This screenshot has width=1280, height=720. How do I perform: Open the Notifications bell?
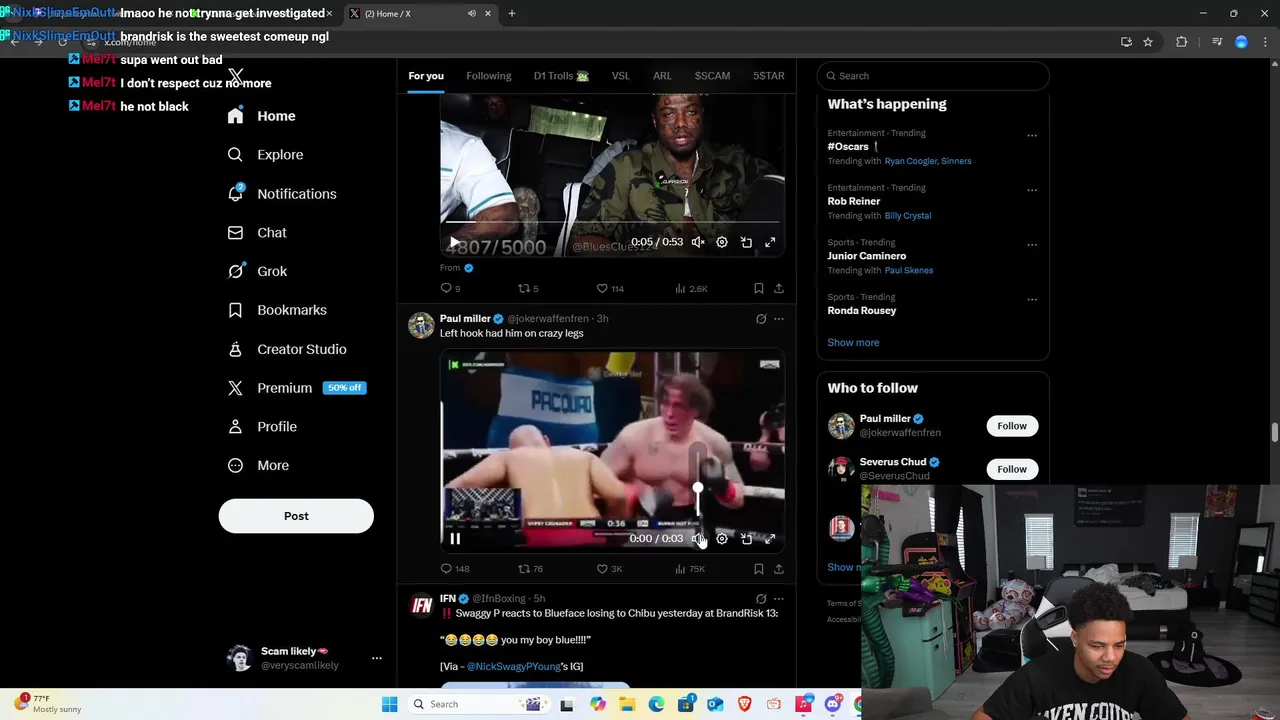tap(281, 194)
